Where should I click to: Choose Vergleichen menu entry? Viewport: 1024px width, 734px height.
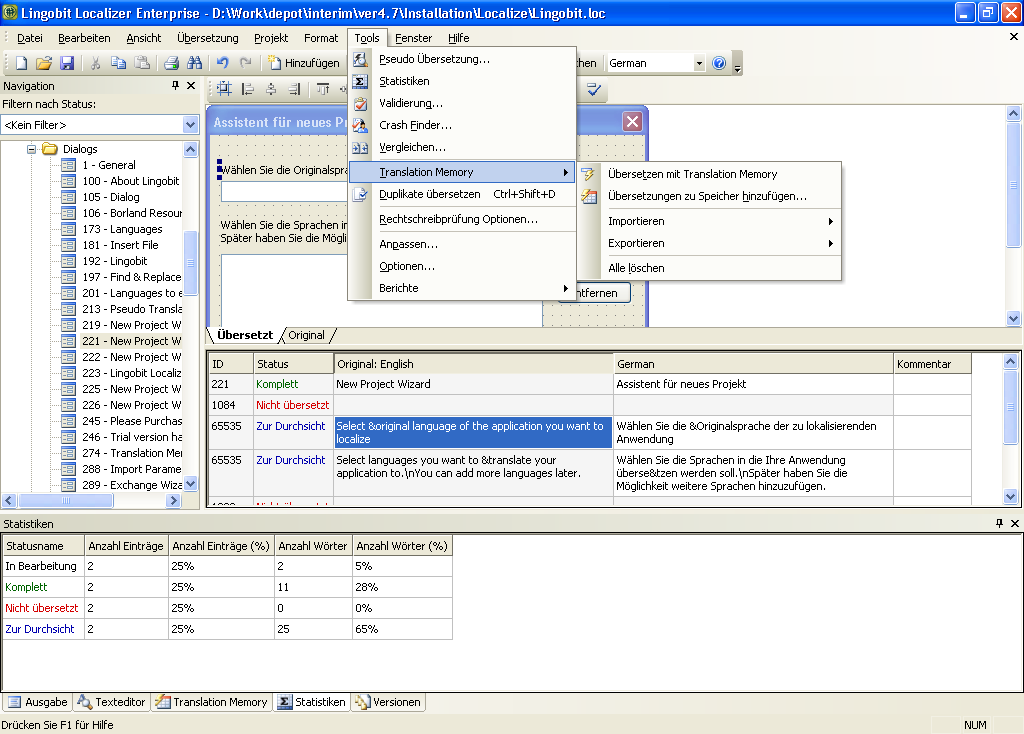462,148
